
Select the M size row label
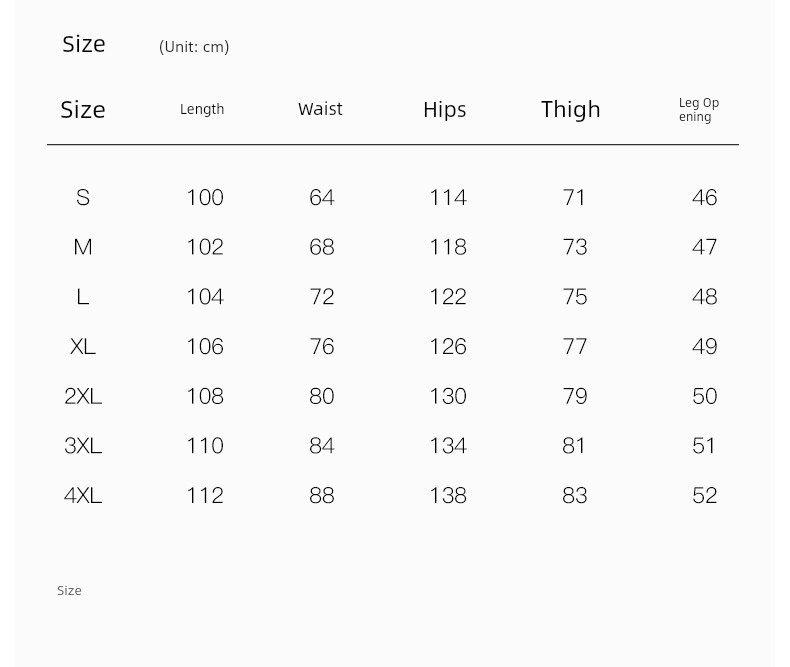[x=83, y=247]
